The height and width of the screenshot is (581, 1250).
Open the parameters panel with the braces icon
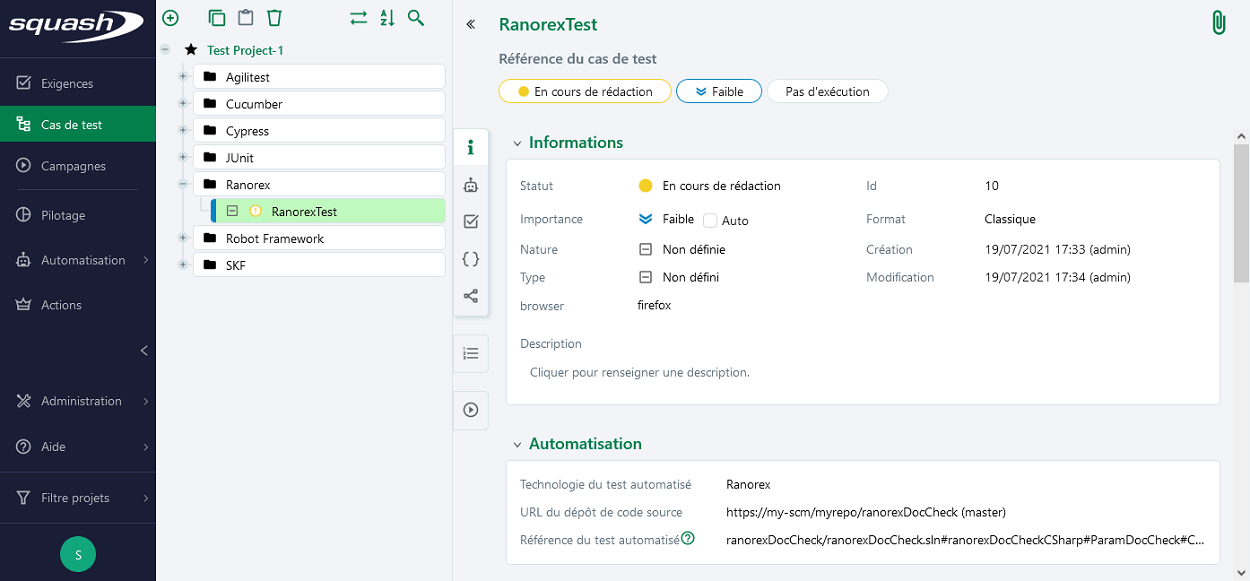[x=470, y=258]
